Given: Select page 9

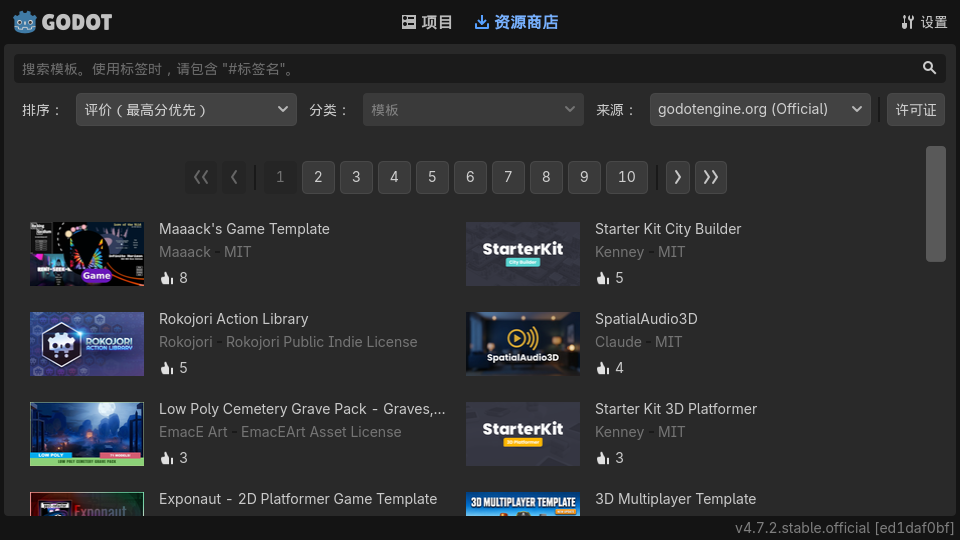Looking at the screenshot, I should 584,178.
